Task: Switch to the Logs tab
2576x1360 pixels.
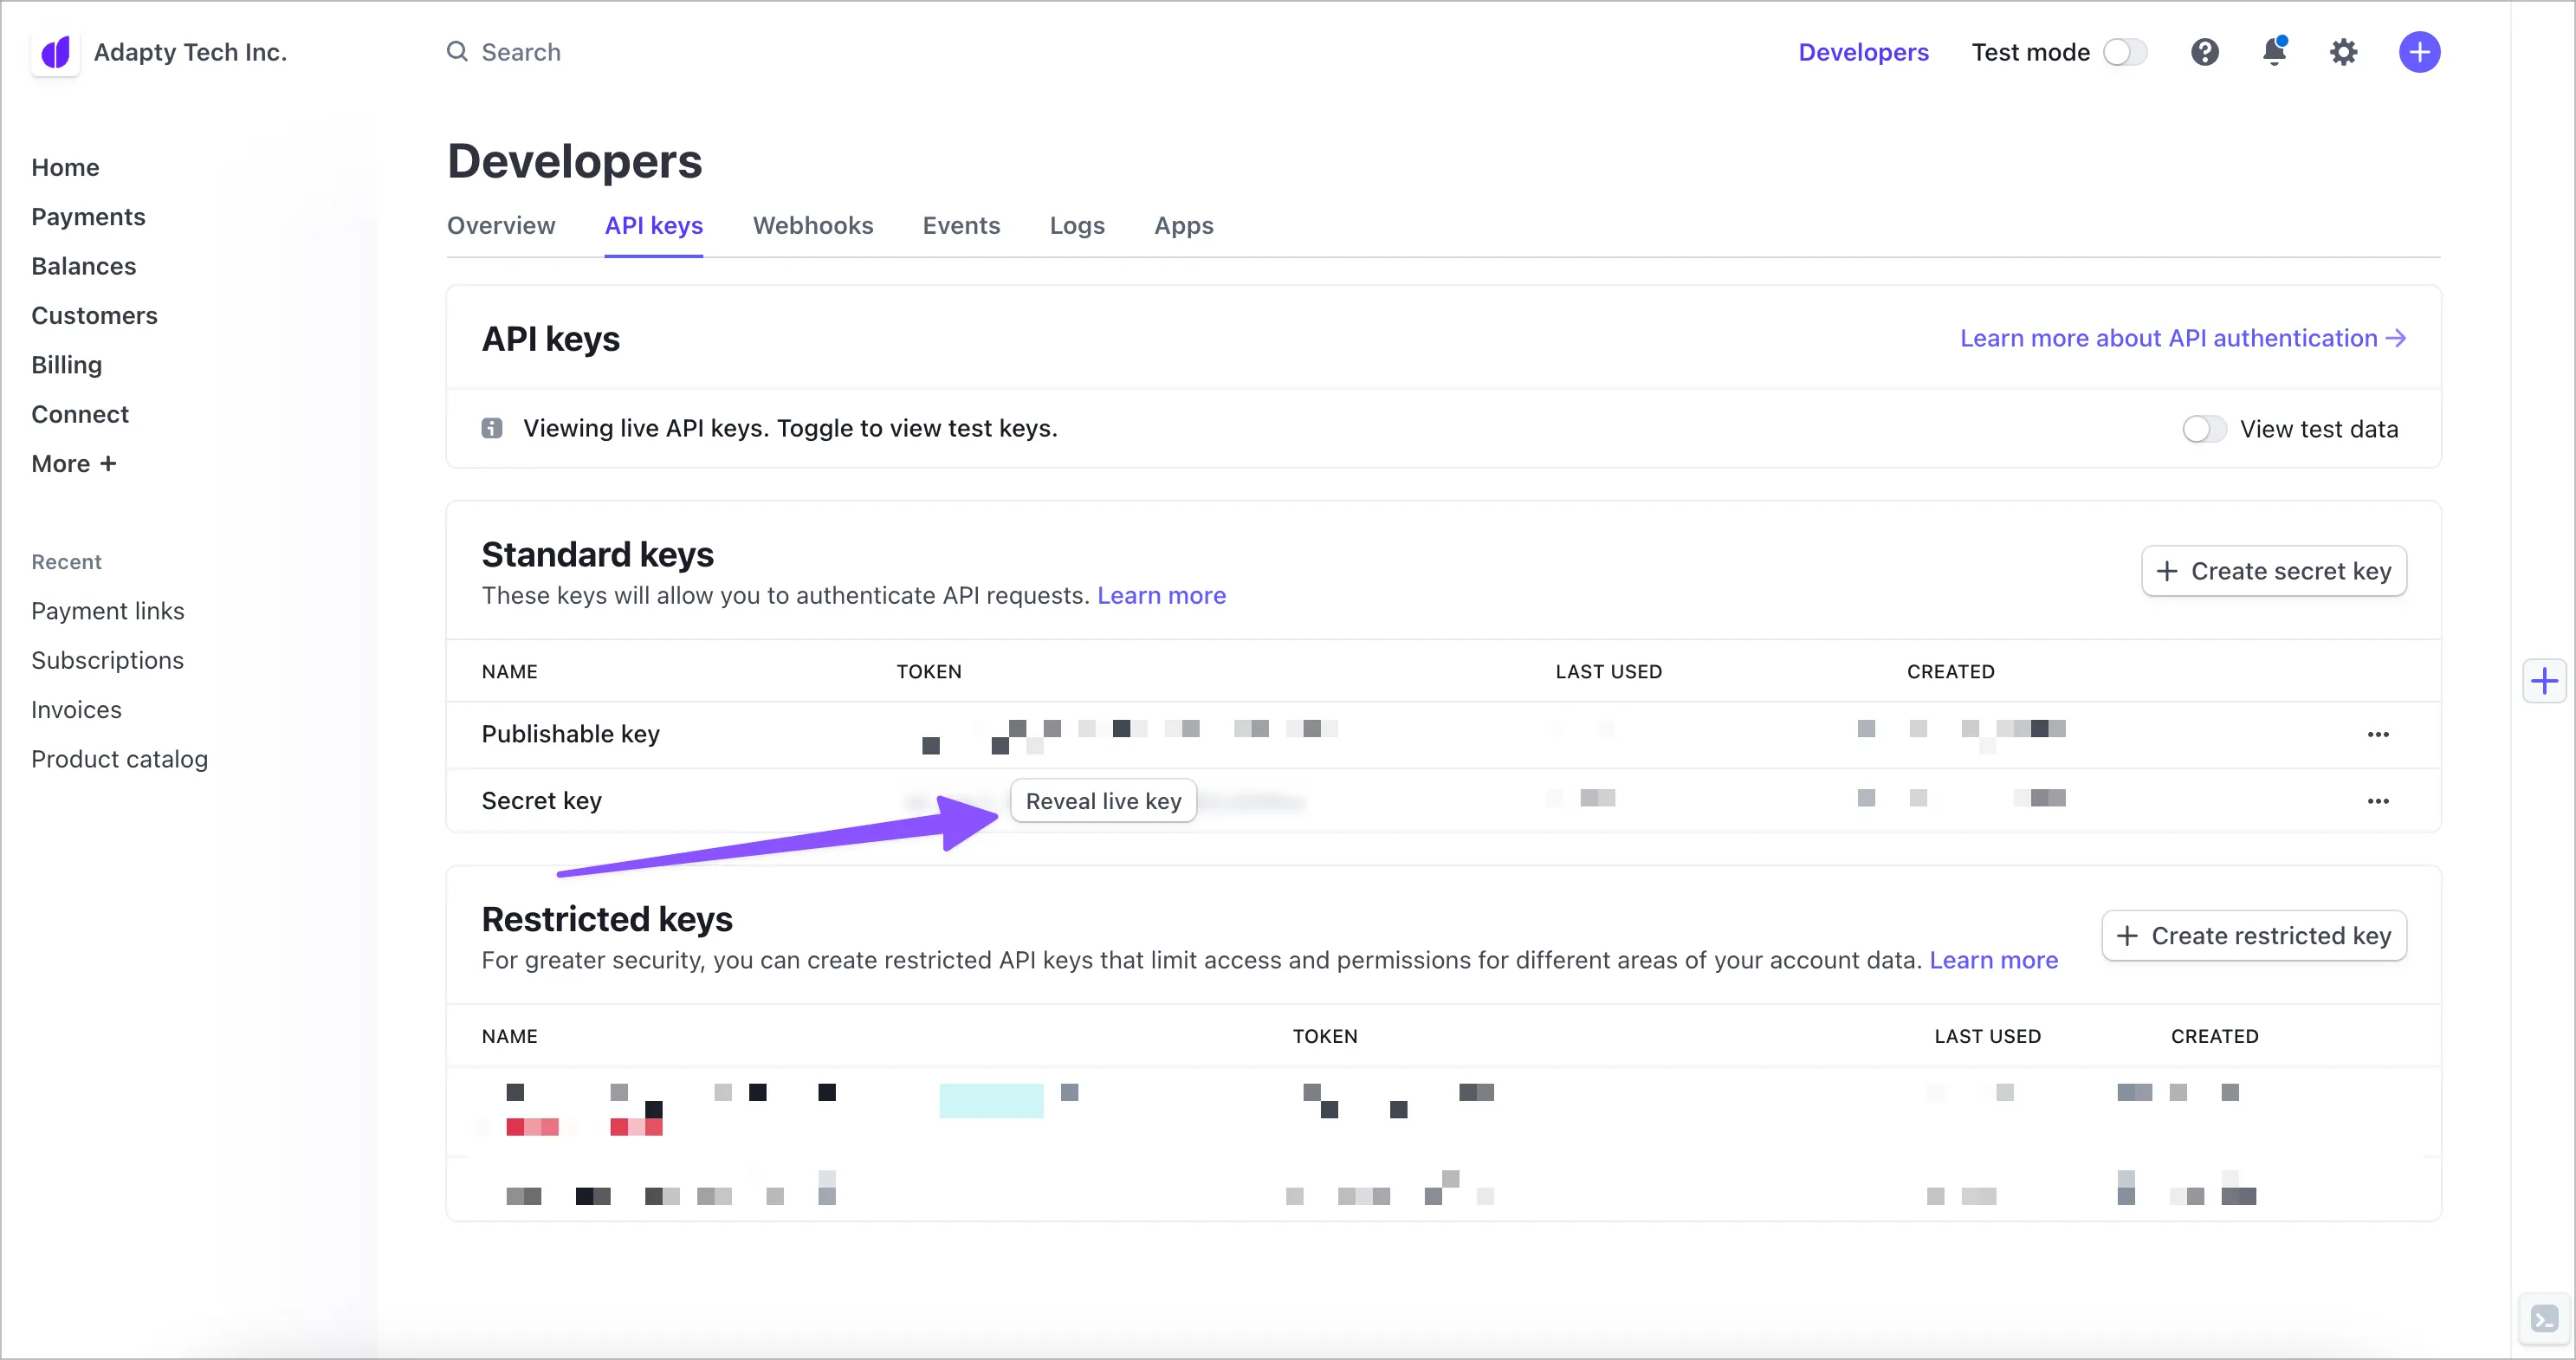Action: point(1076,226)
